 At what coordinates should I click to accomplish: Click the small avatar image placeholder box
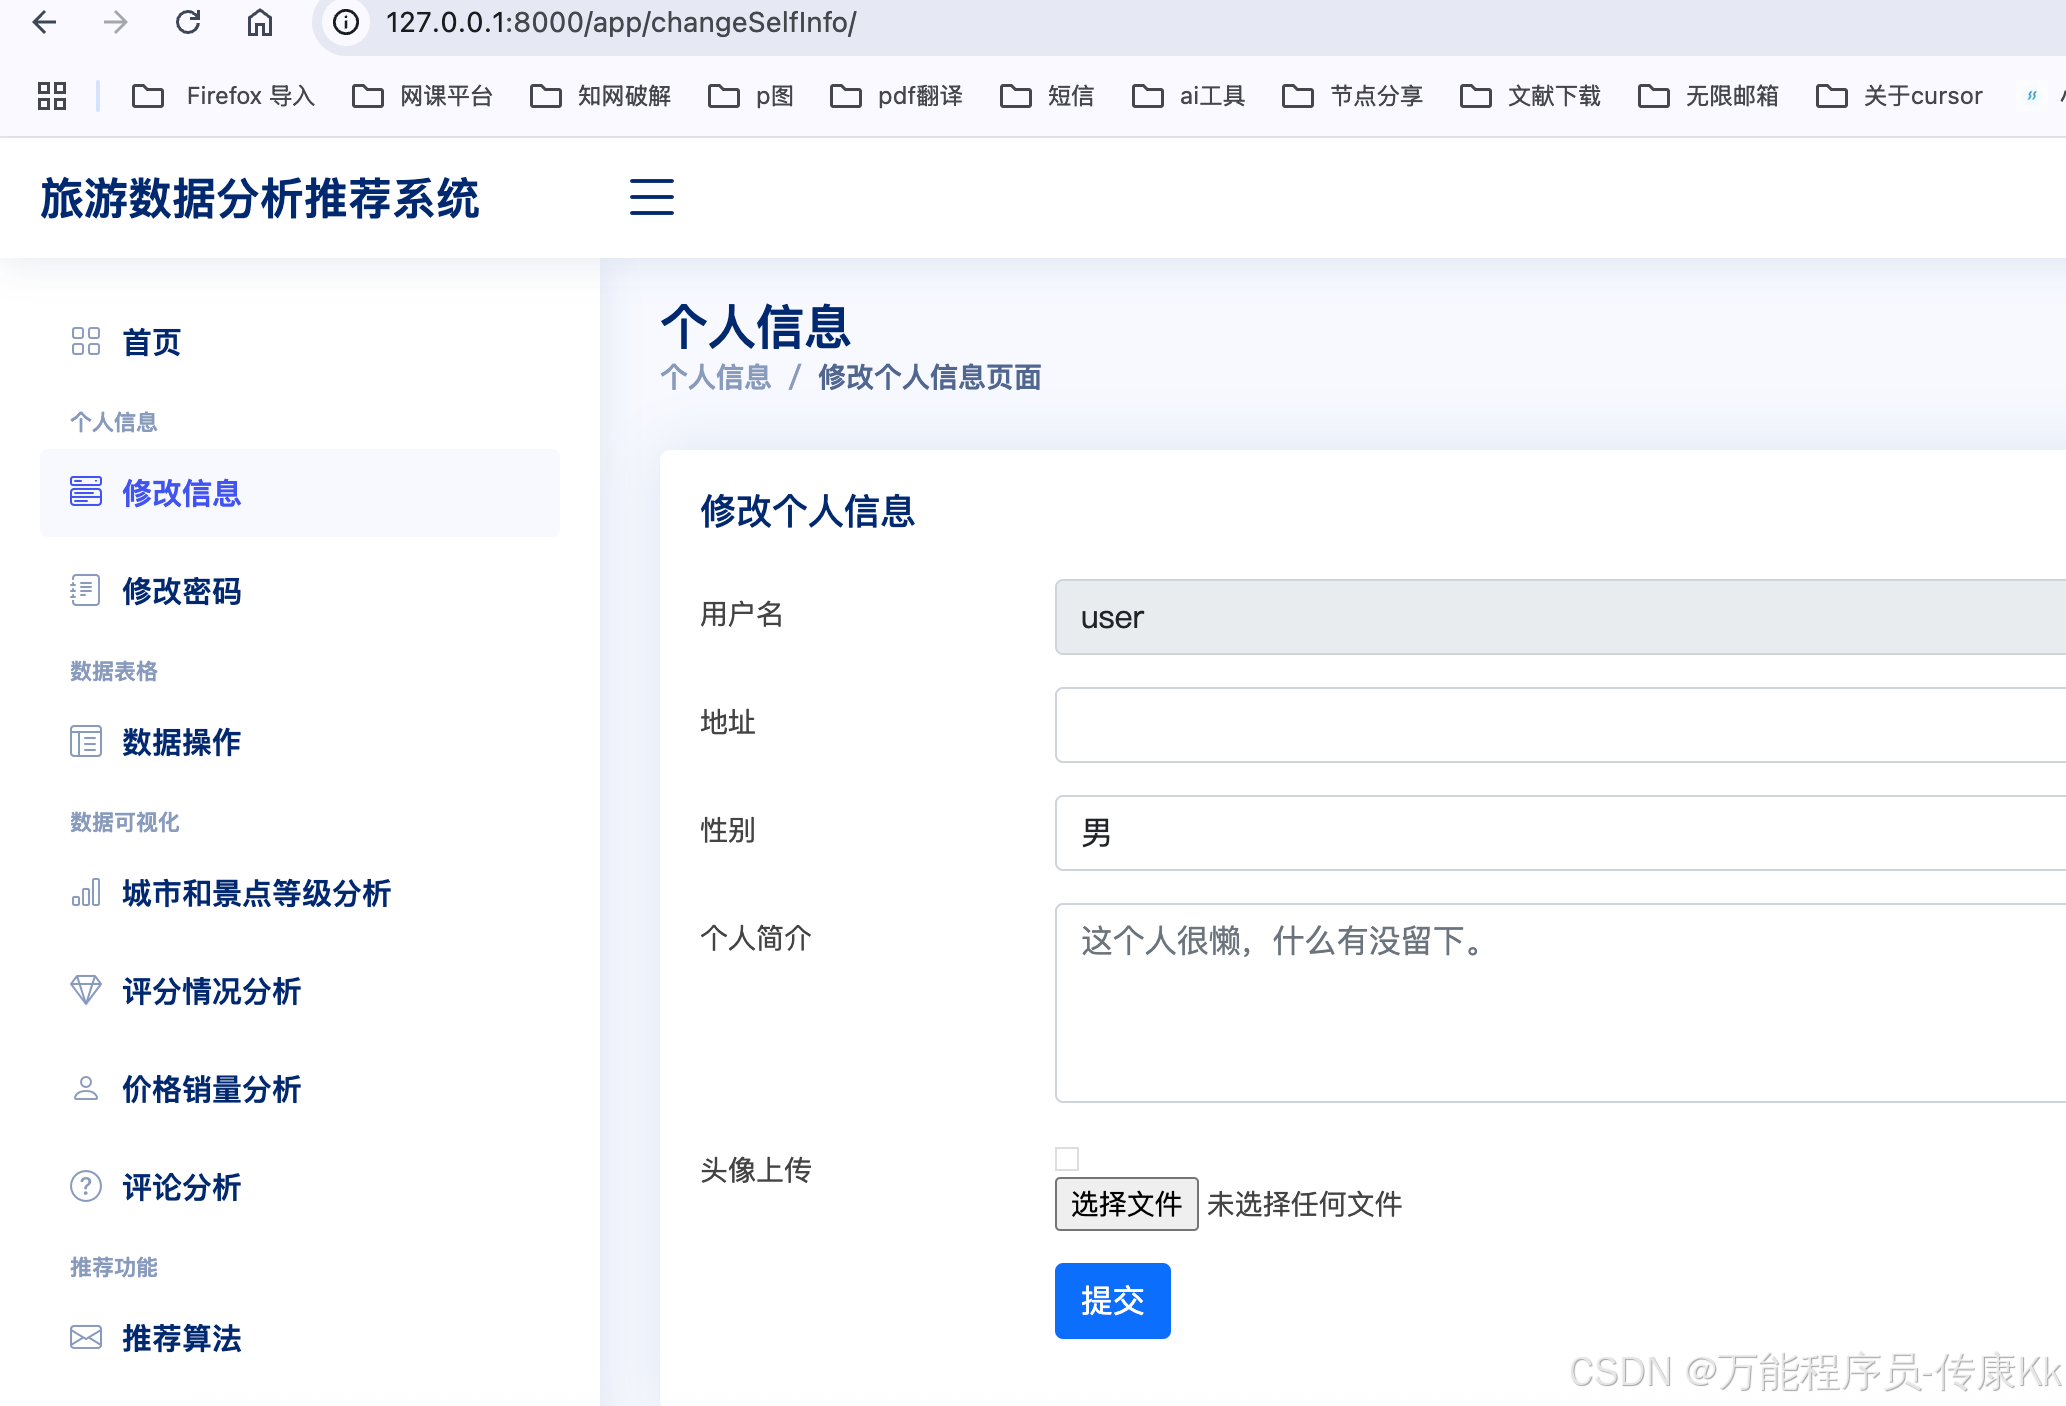pyautogui.click(x=1067, y=1159)
